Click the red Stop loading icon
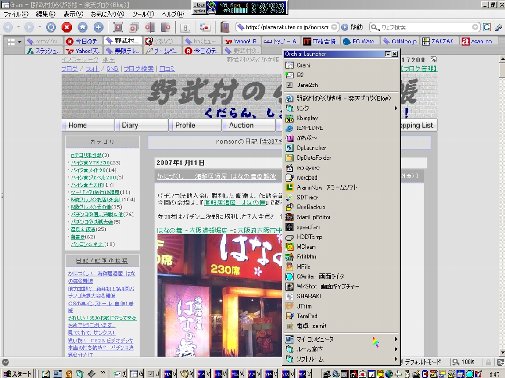This screenshot has height=378, width=505. 67,27
